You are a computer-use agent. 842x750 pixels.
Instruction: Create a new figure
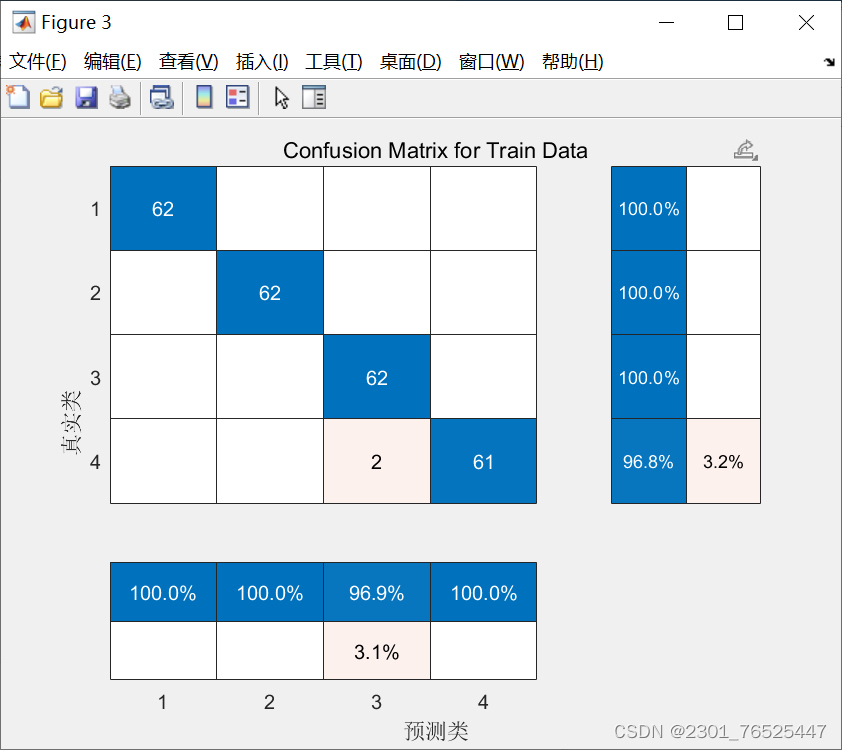tap(18, 97)
